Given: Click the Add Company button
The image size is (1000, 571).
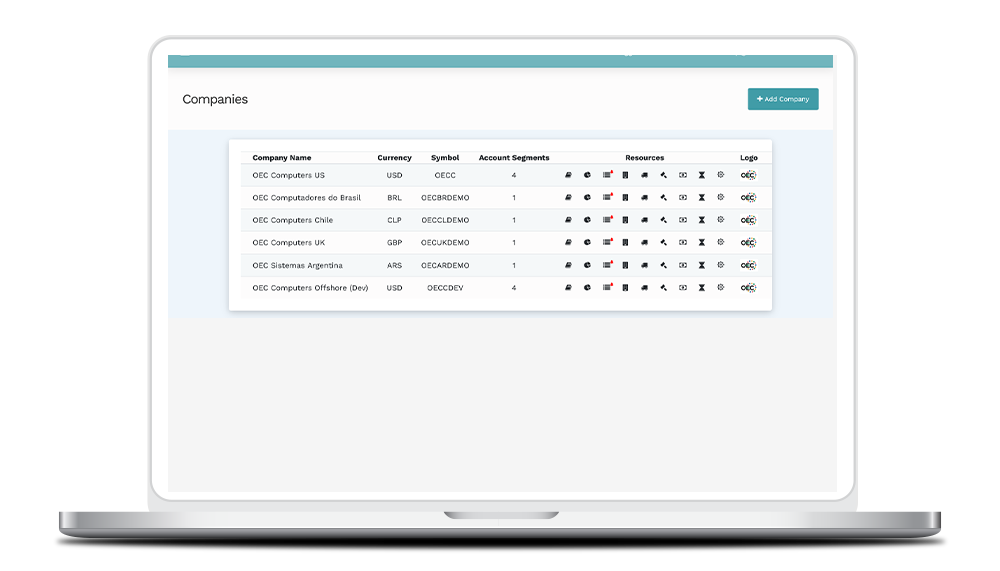Looking at the screenshot, I should click(783, 99).
